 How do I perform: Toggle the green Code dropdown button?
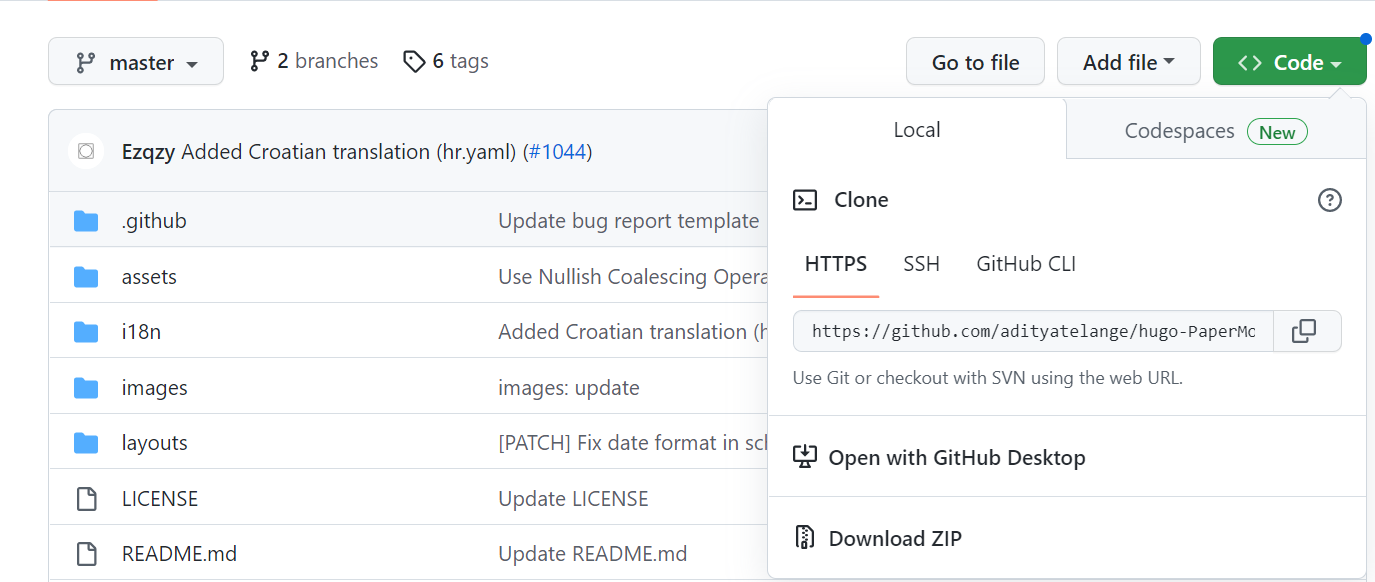click(1289, 62)
